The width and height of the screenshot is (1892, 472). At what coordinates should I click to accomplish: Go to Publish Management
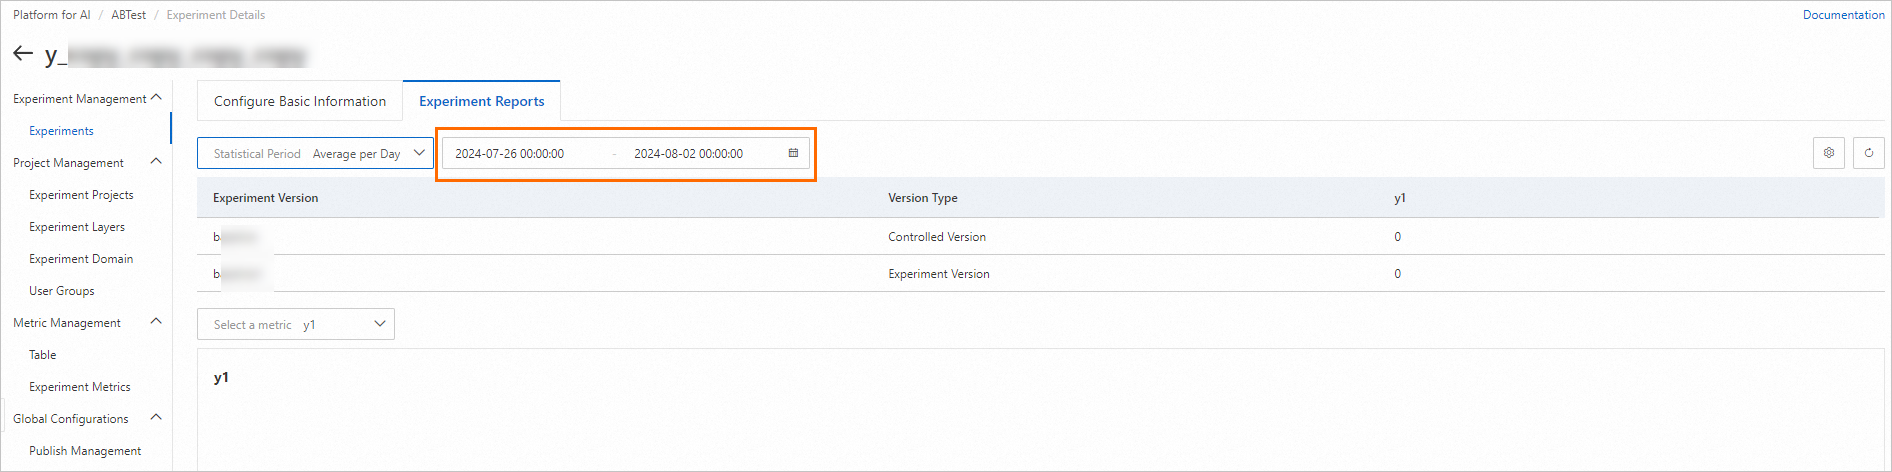coord(85,451)
